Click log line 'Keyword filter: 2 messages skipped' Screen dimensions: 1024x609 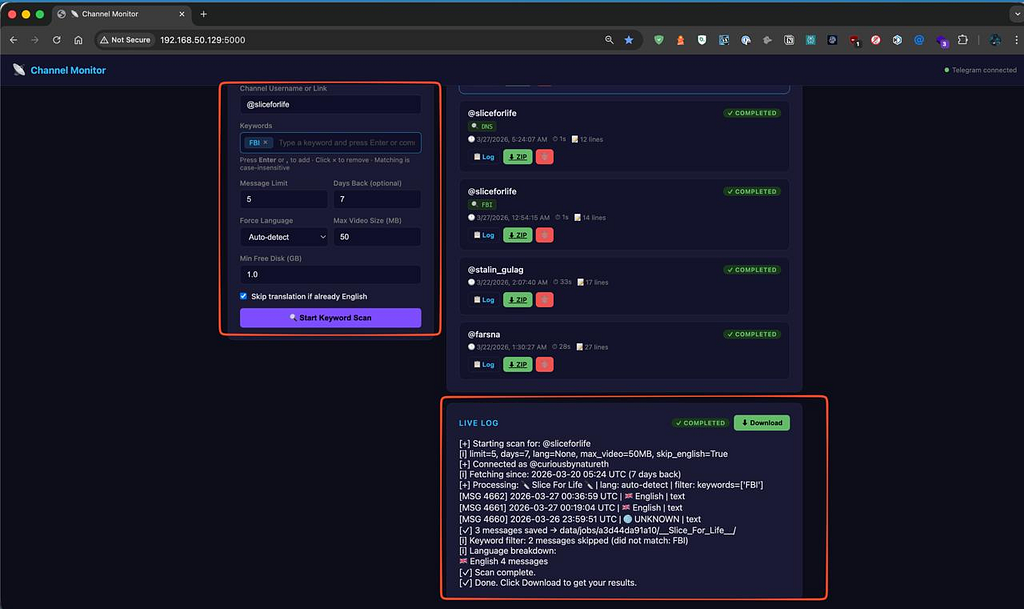(x=574, y=540)
